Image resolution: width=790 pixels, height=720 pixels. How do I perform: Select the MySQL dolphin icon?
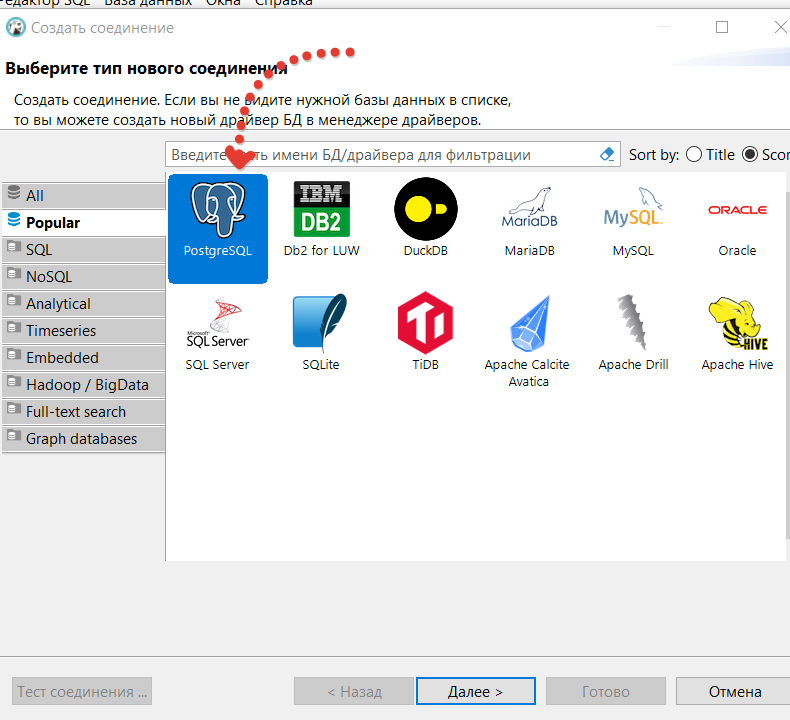(x=633, y=208)
